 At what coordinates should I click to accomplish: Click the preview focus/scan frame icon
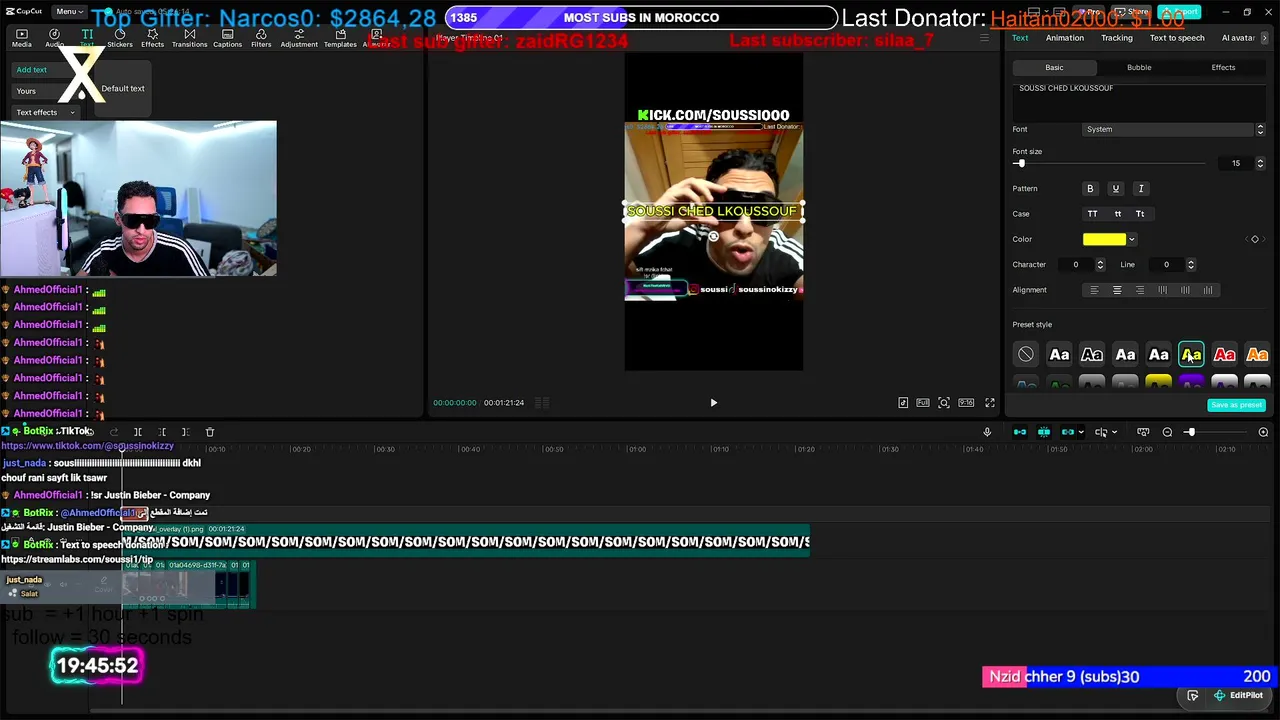(x=944, y=403)
